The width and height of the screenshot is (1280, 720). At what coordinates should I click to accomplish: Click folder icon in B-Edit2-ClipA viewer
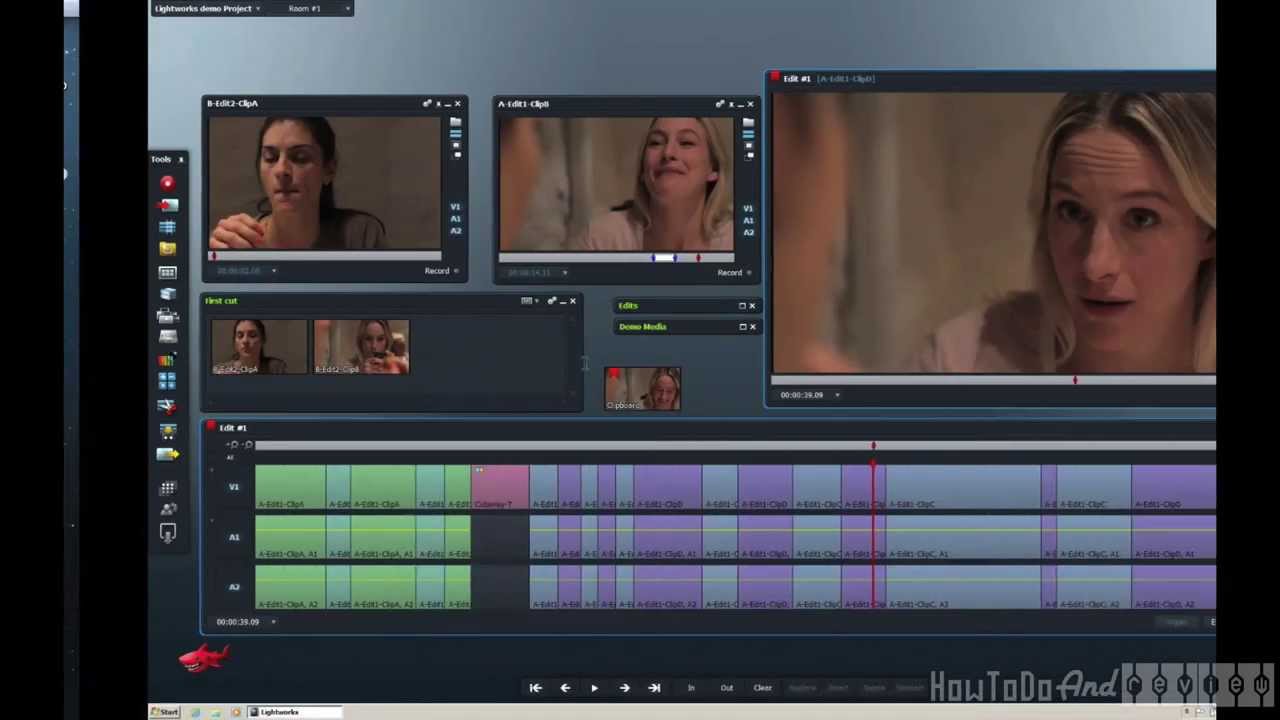[x=455, y=122]
